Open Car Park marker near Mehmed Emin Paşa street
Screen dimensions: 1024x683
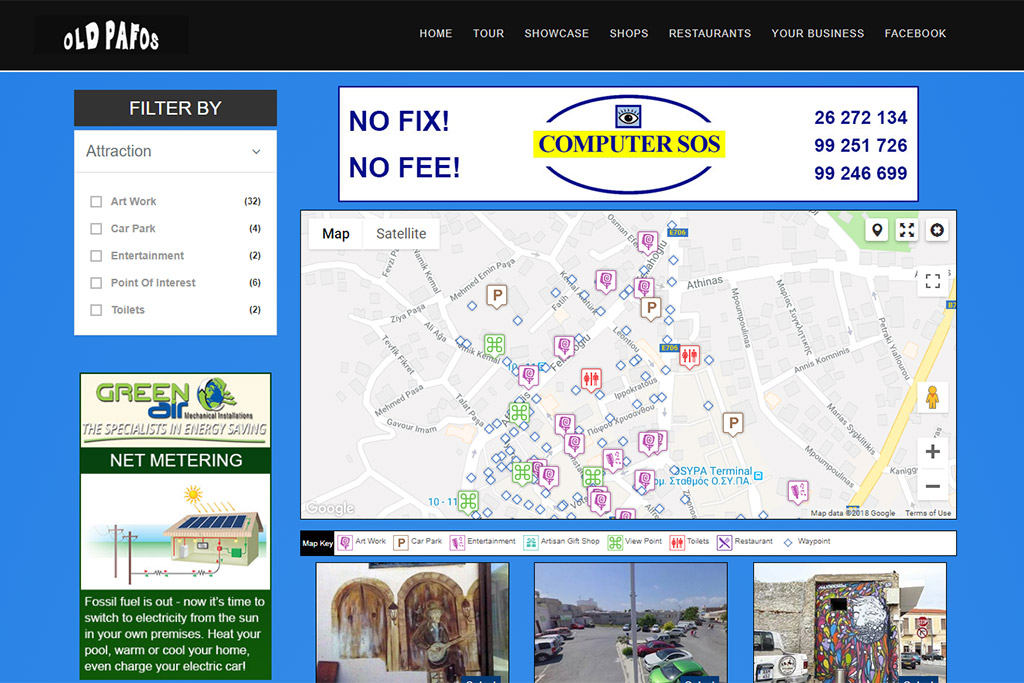coord(498,296)
